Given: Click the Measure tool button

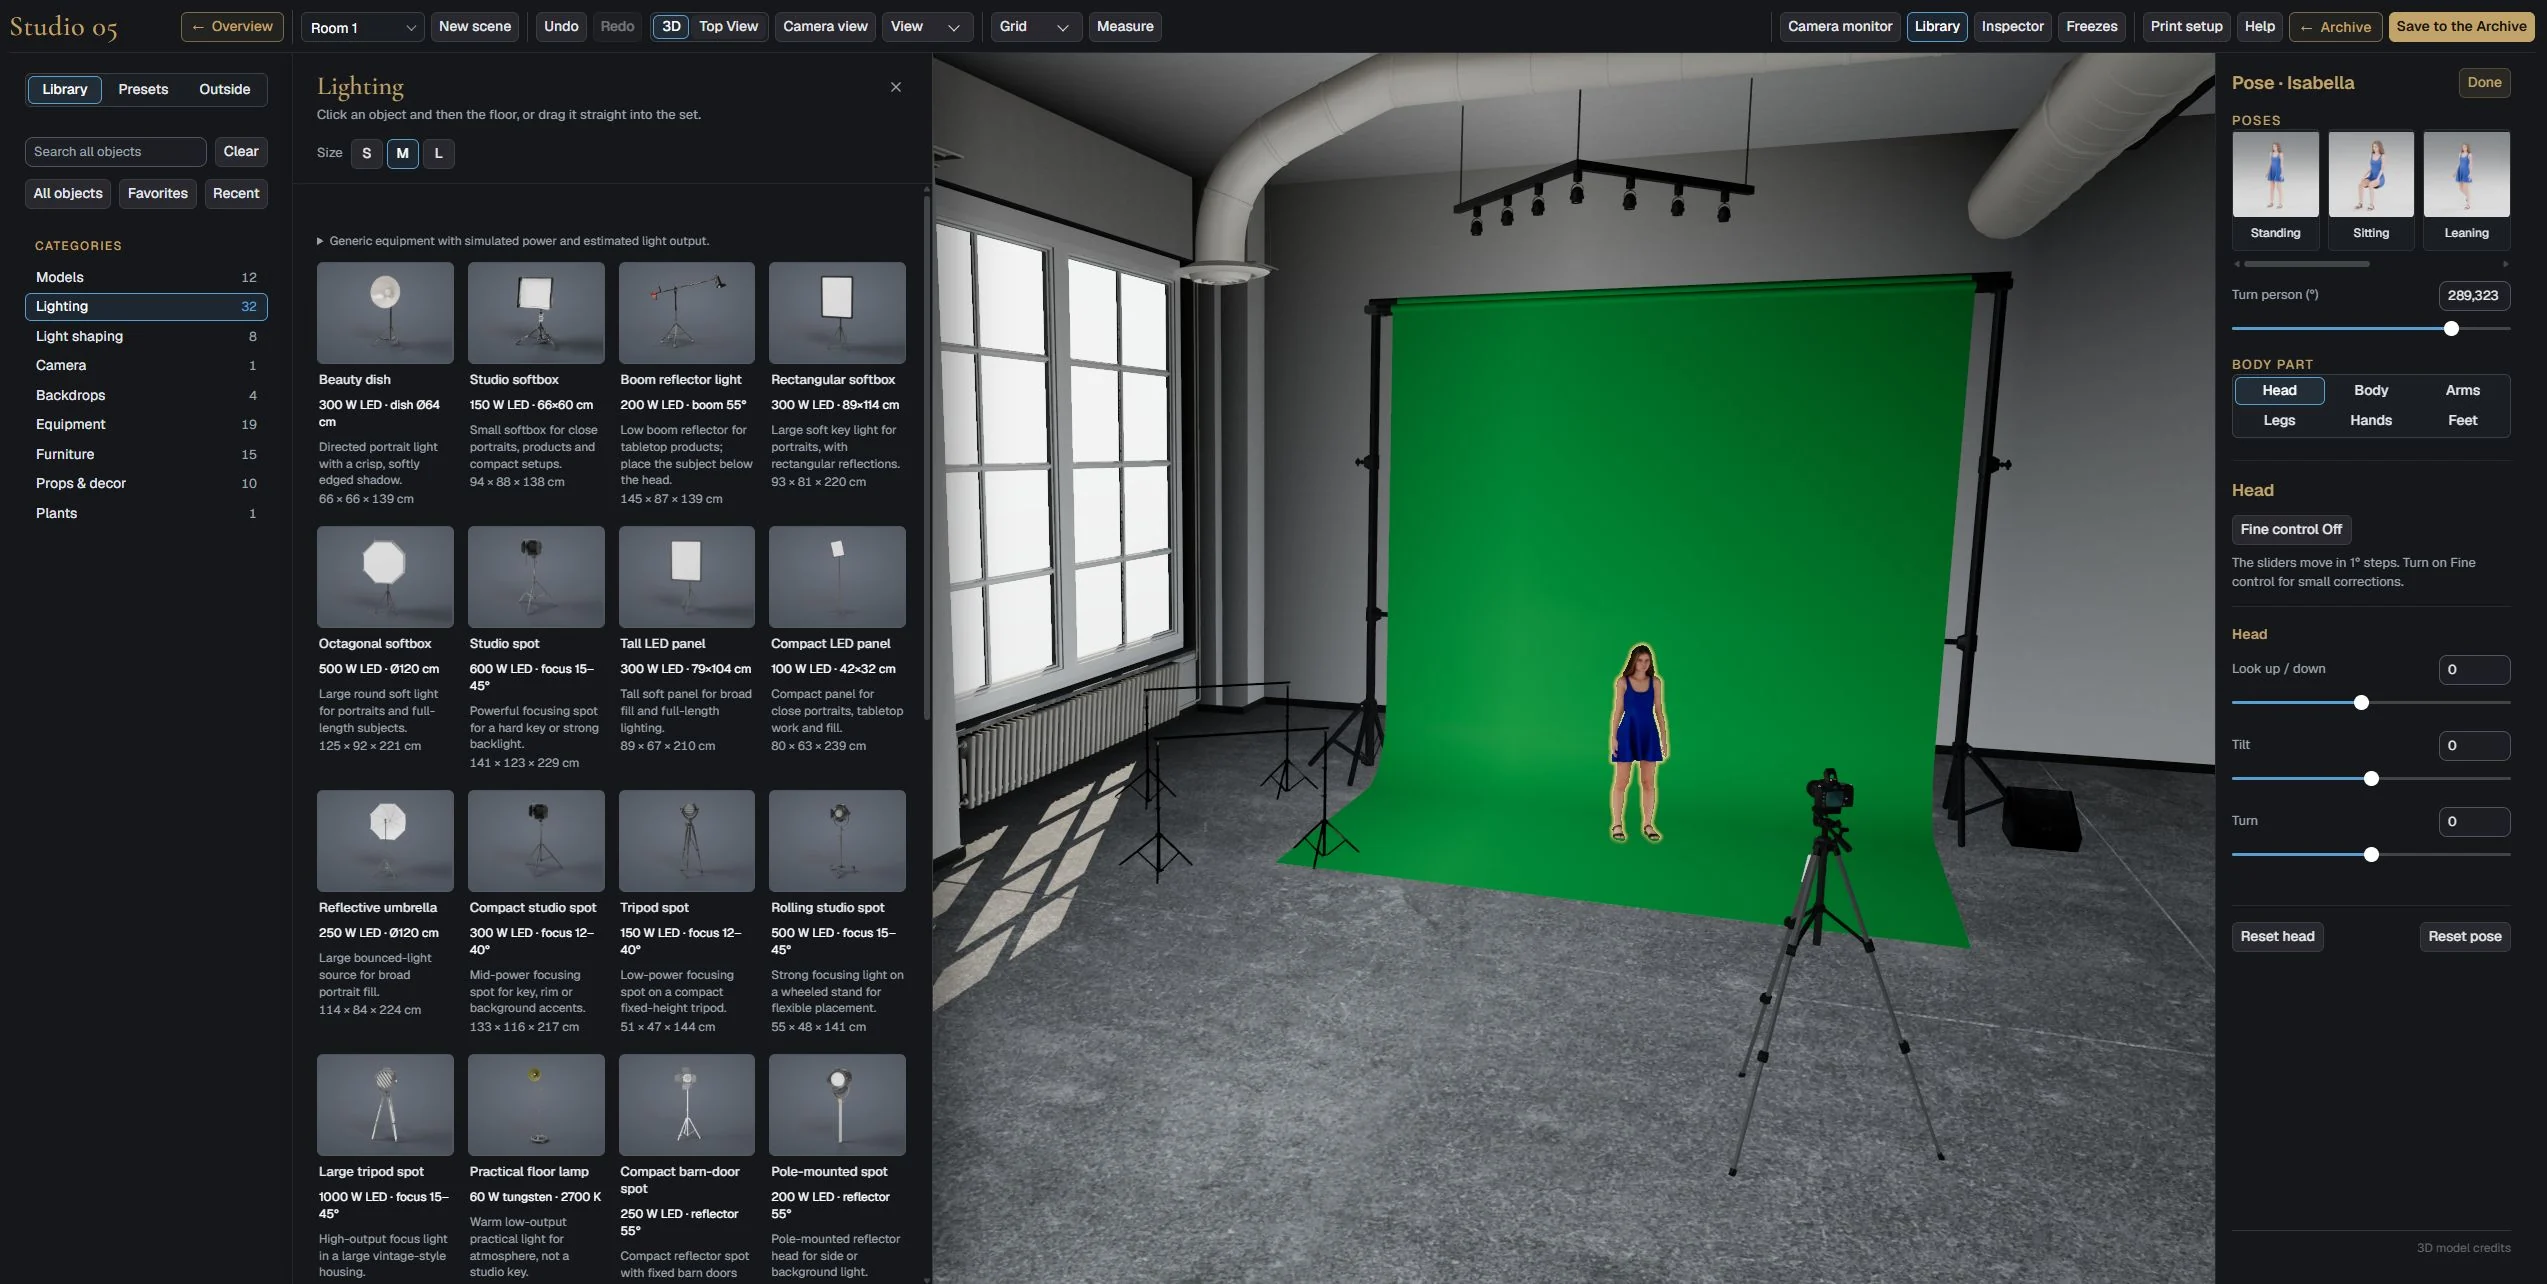Looking at the screenshot, I should point(1124,27).
